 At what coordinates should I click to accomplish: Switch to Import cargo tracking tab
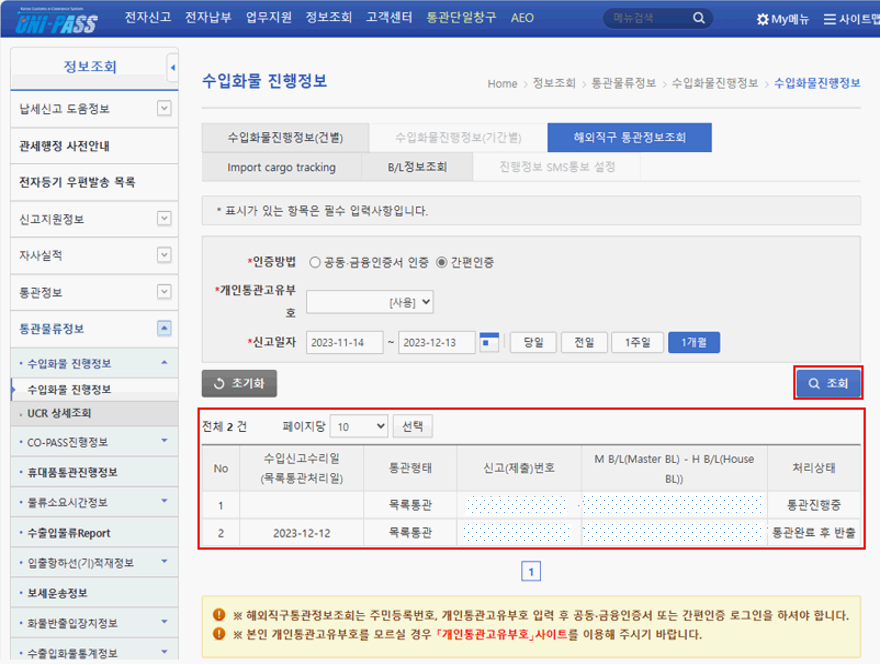(281, 167)
